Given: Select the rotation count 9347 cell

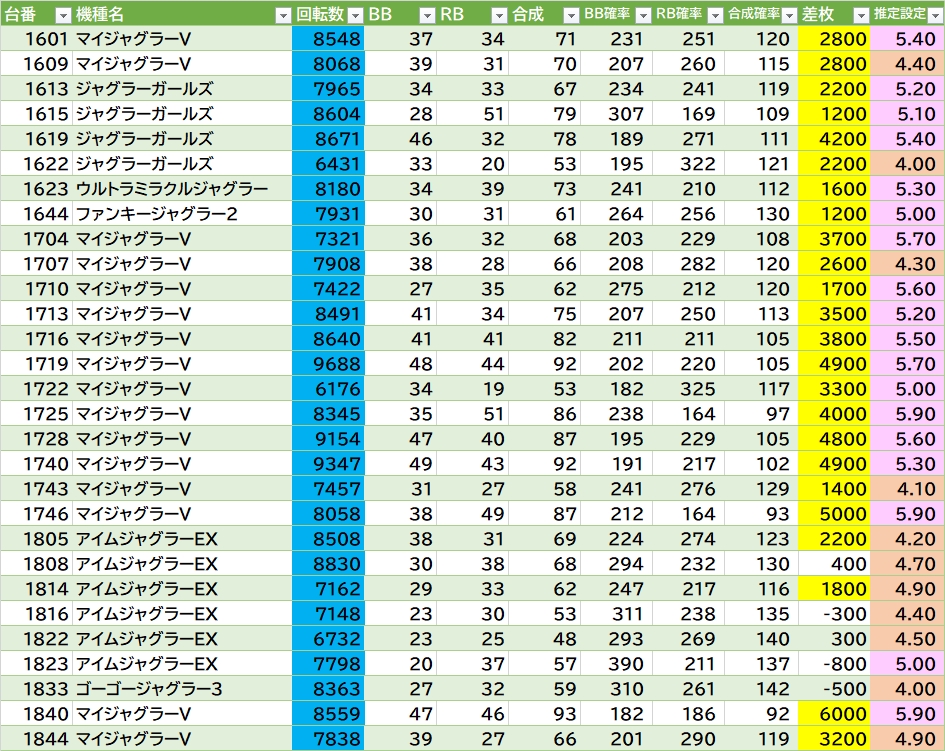Looking at the screenshot, I should [x=328, y=464].
